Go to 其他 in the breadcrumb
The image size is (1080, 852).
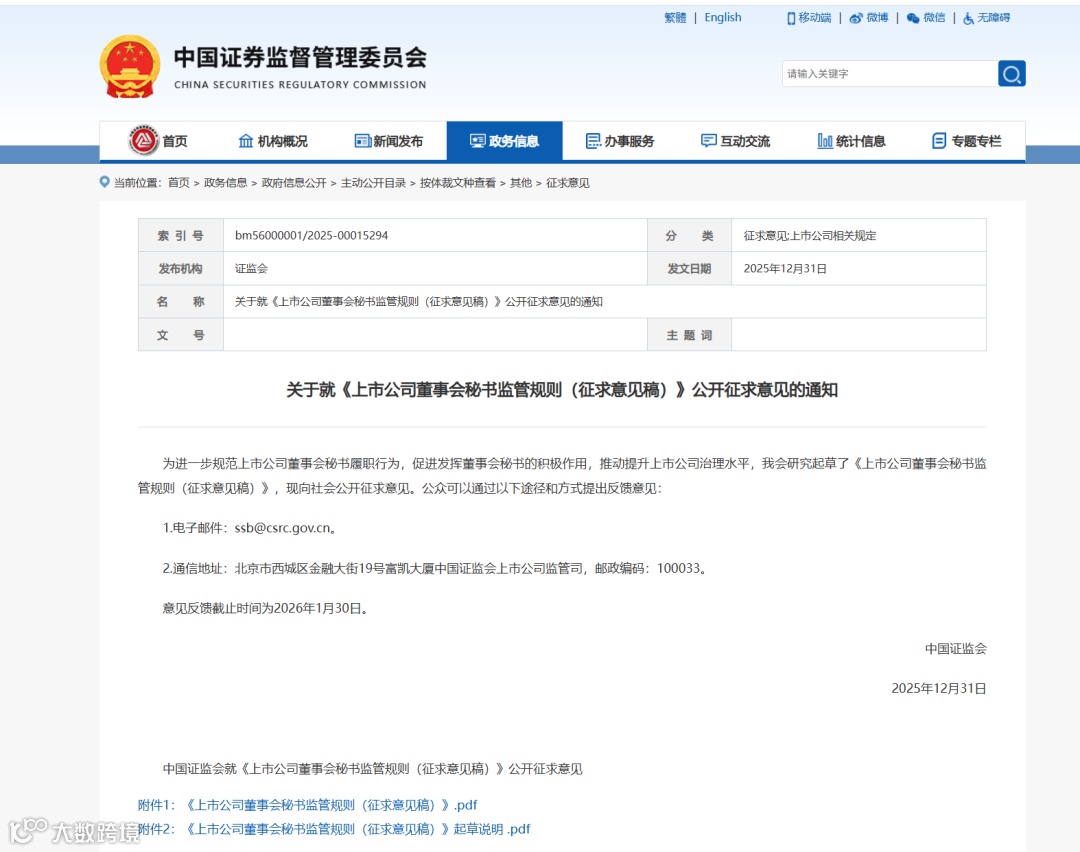(521, 183)
